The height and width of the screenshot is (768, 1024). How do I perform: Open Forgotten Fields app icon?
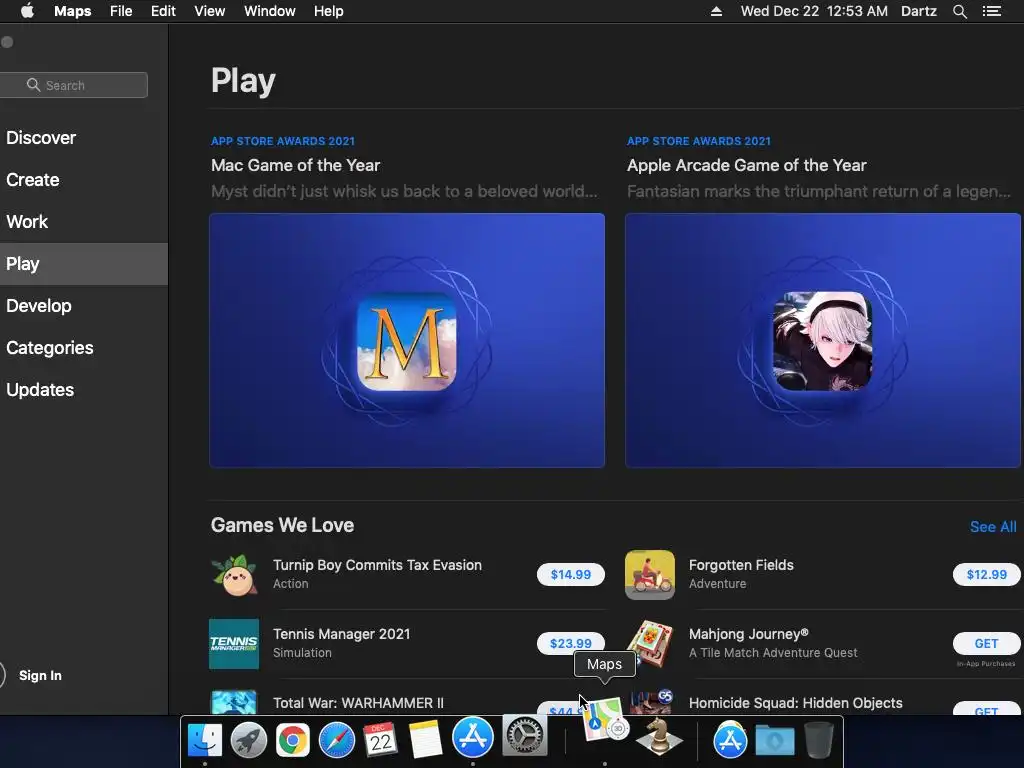(x=650, y=575)
